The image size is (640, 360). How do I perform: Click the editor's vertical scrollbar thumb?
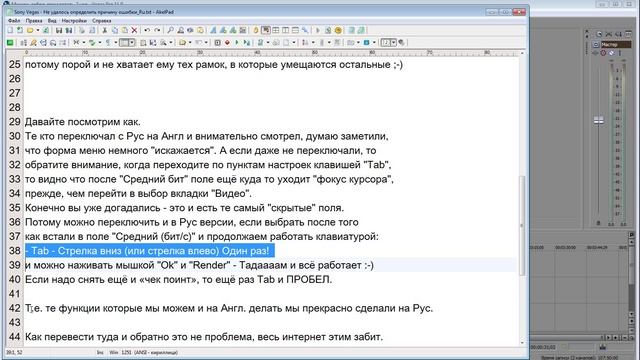pyautogui.click(x=522, y=227)
